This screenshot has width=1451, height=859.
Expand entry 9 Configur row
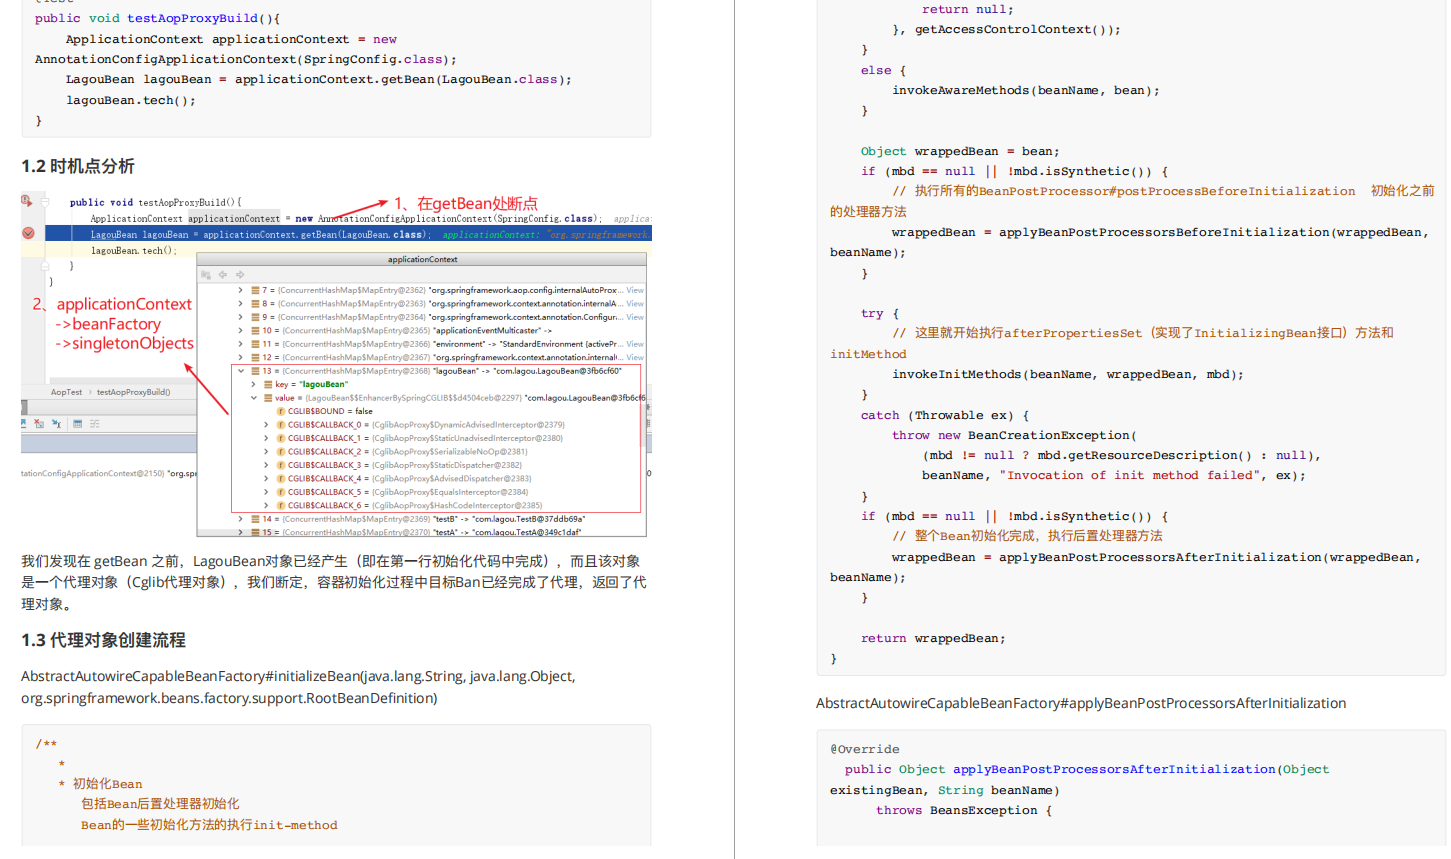[x=241, y=317]
